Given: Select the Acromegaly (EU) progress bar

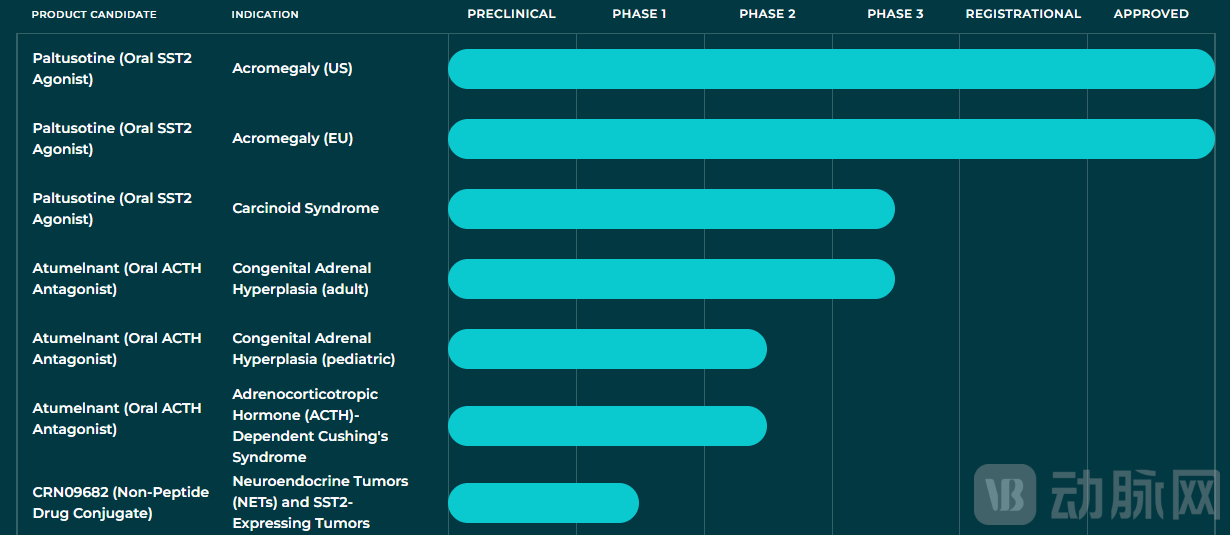Looking at the screenshot, I should pos(831,139).
